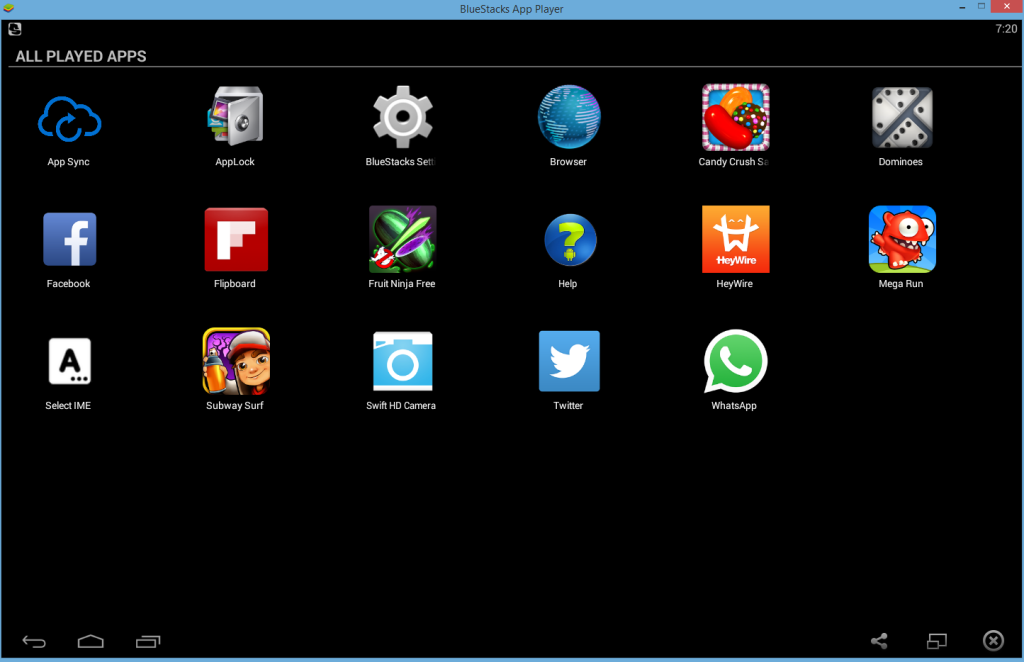Tap the Android back arrow button
This screenshot has height=662, width=1024.
(x=34, y=641)
